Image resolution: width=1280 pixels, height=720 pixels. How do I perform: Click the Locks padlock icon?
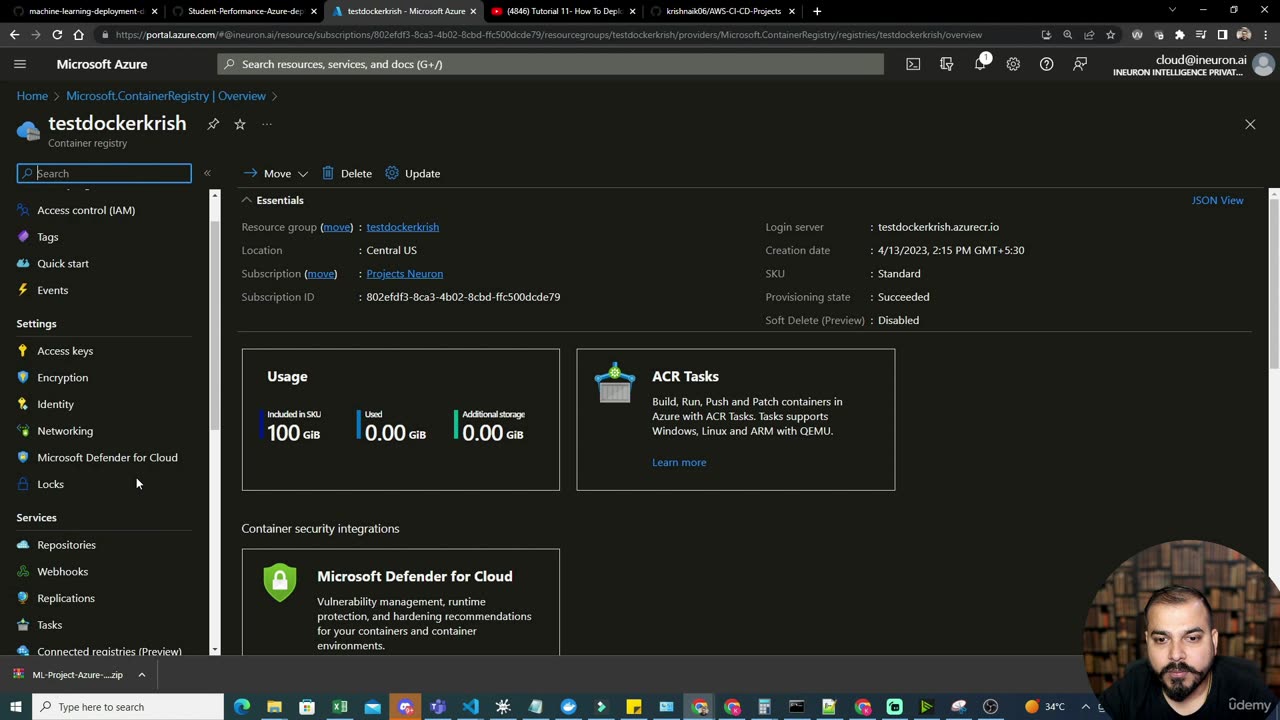(x=23, y=484)
